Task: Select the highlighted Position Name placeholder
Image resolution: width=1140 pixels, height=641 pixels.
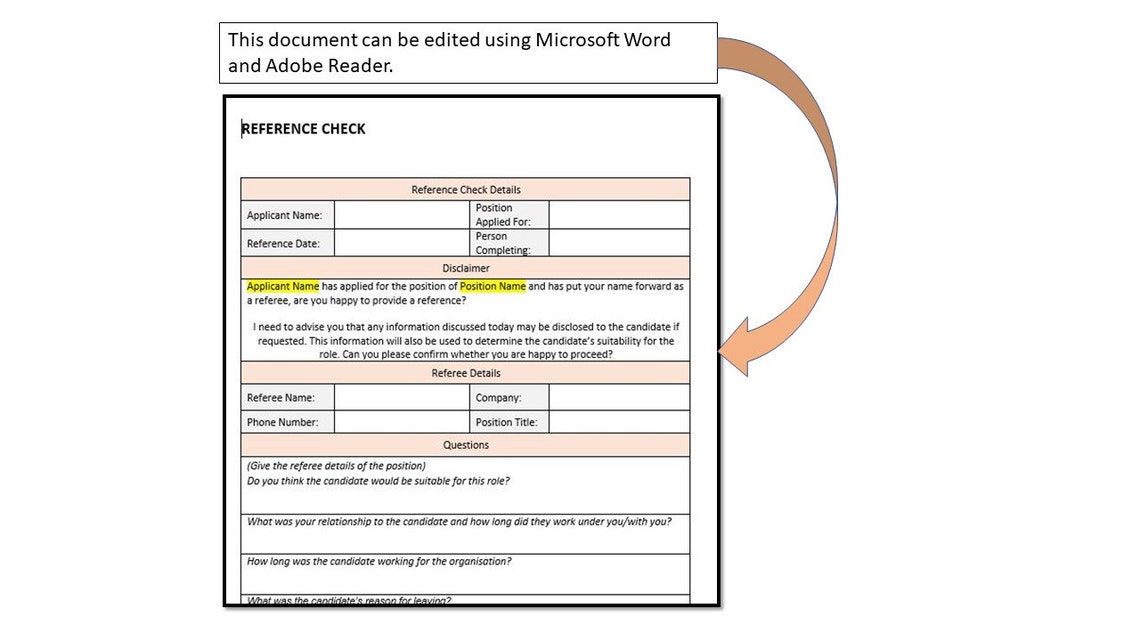Action: [492, 286]
